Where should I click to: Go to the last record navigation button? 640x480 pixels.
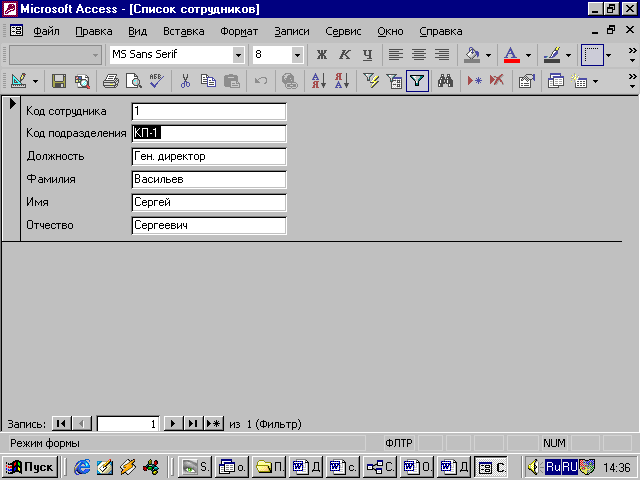[x=192, y=424]
